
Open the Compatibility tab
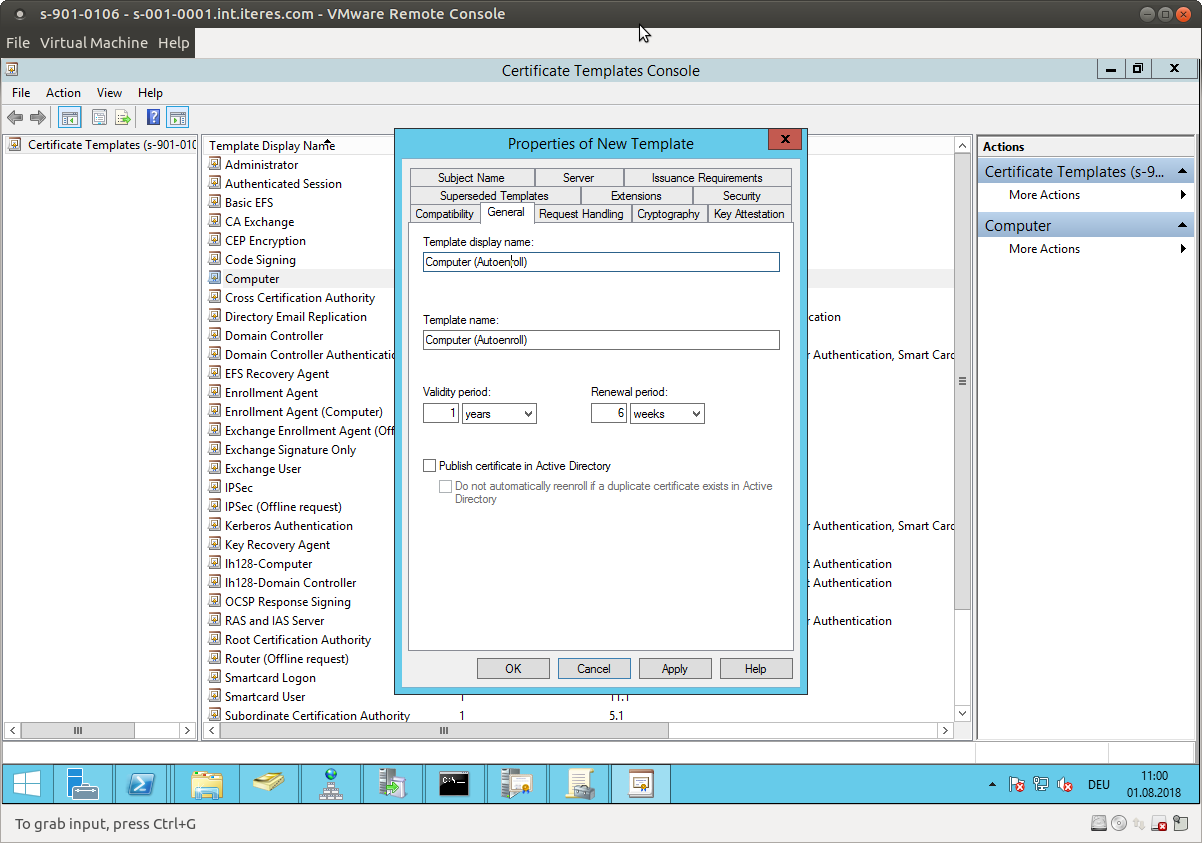(x=445, y=214)
